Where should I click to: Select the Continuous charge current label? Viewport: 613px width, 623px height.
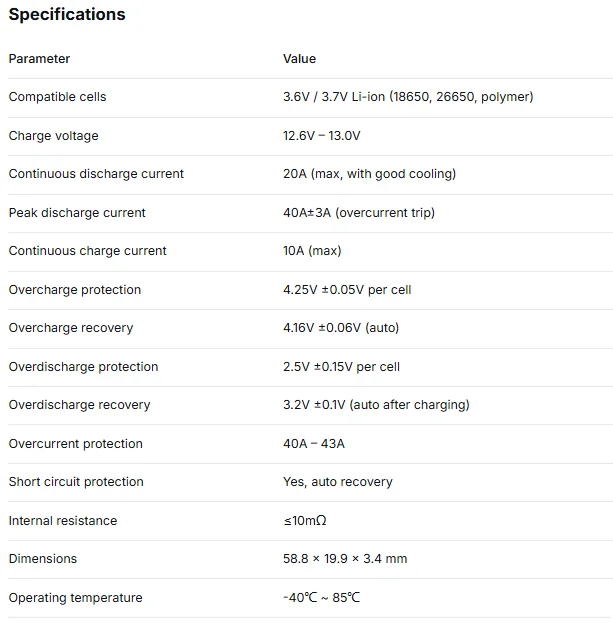click(87, 251)
